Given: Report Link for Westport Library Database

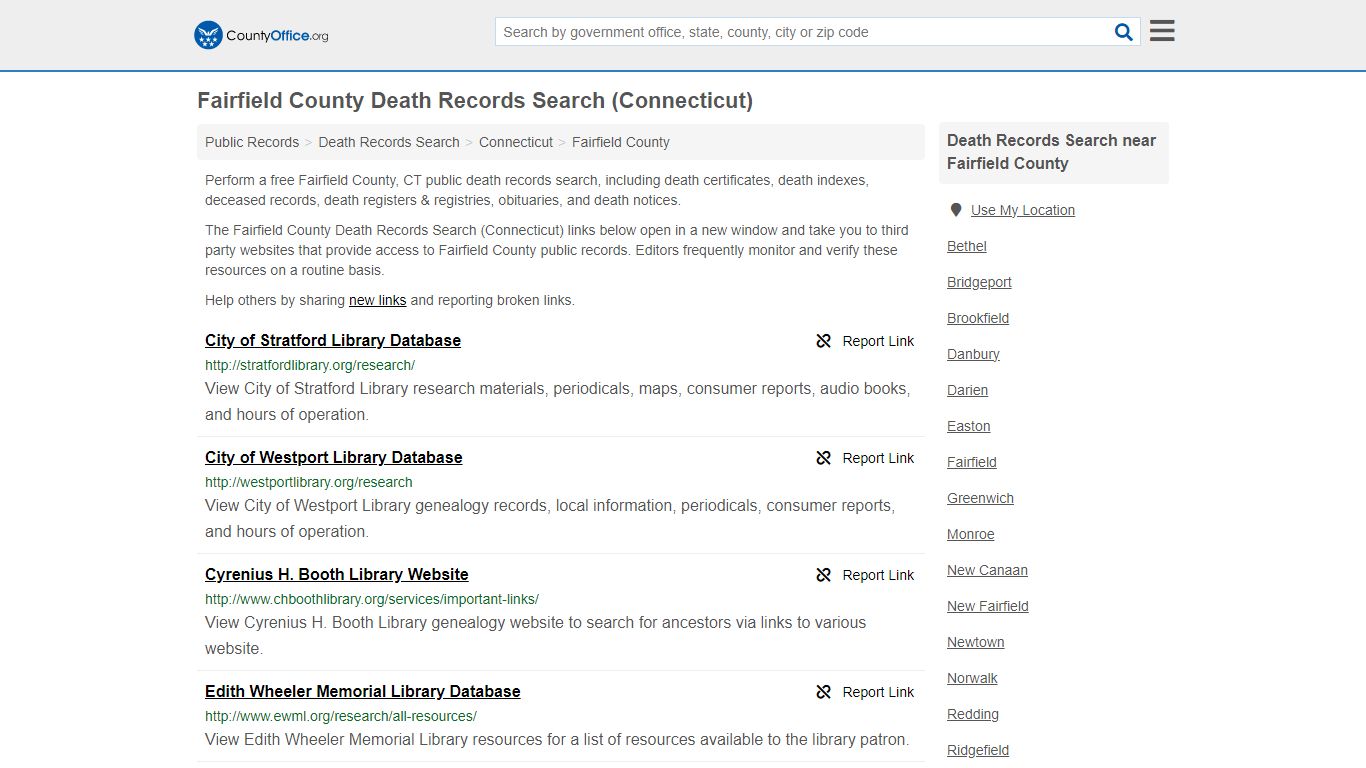Looking at the screenshot, I should (x=878, y=458).
